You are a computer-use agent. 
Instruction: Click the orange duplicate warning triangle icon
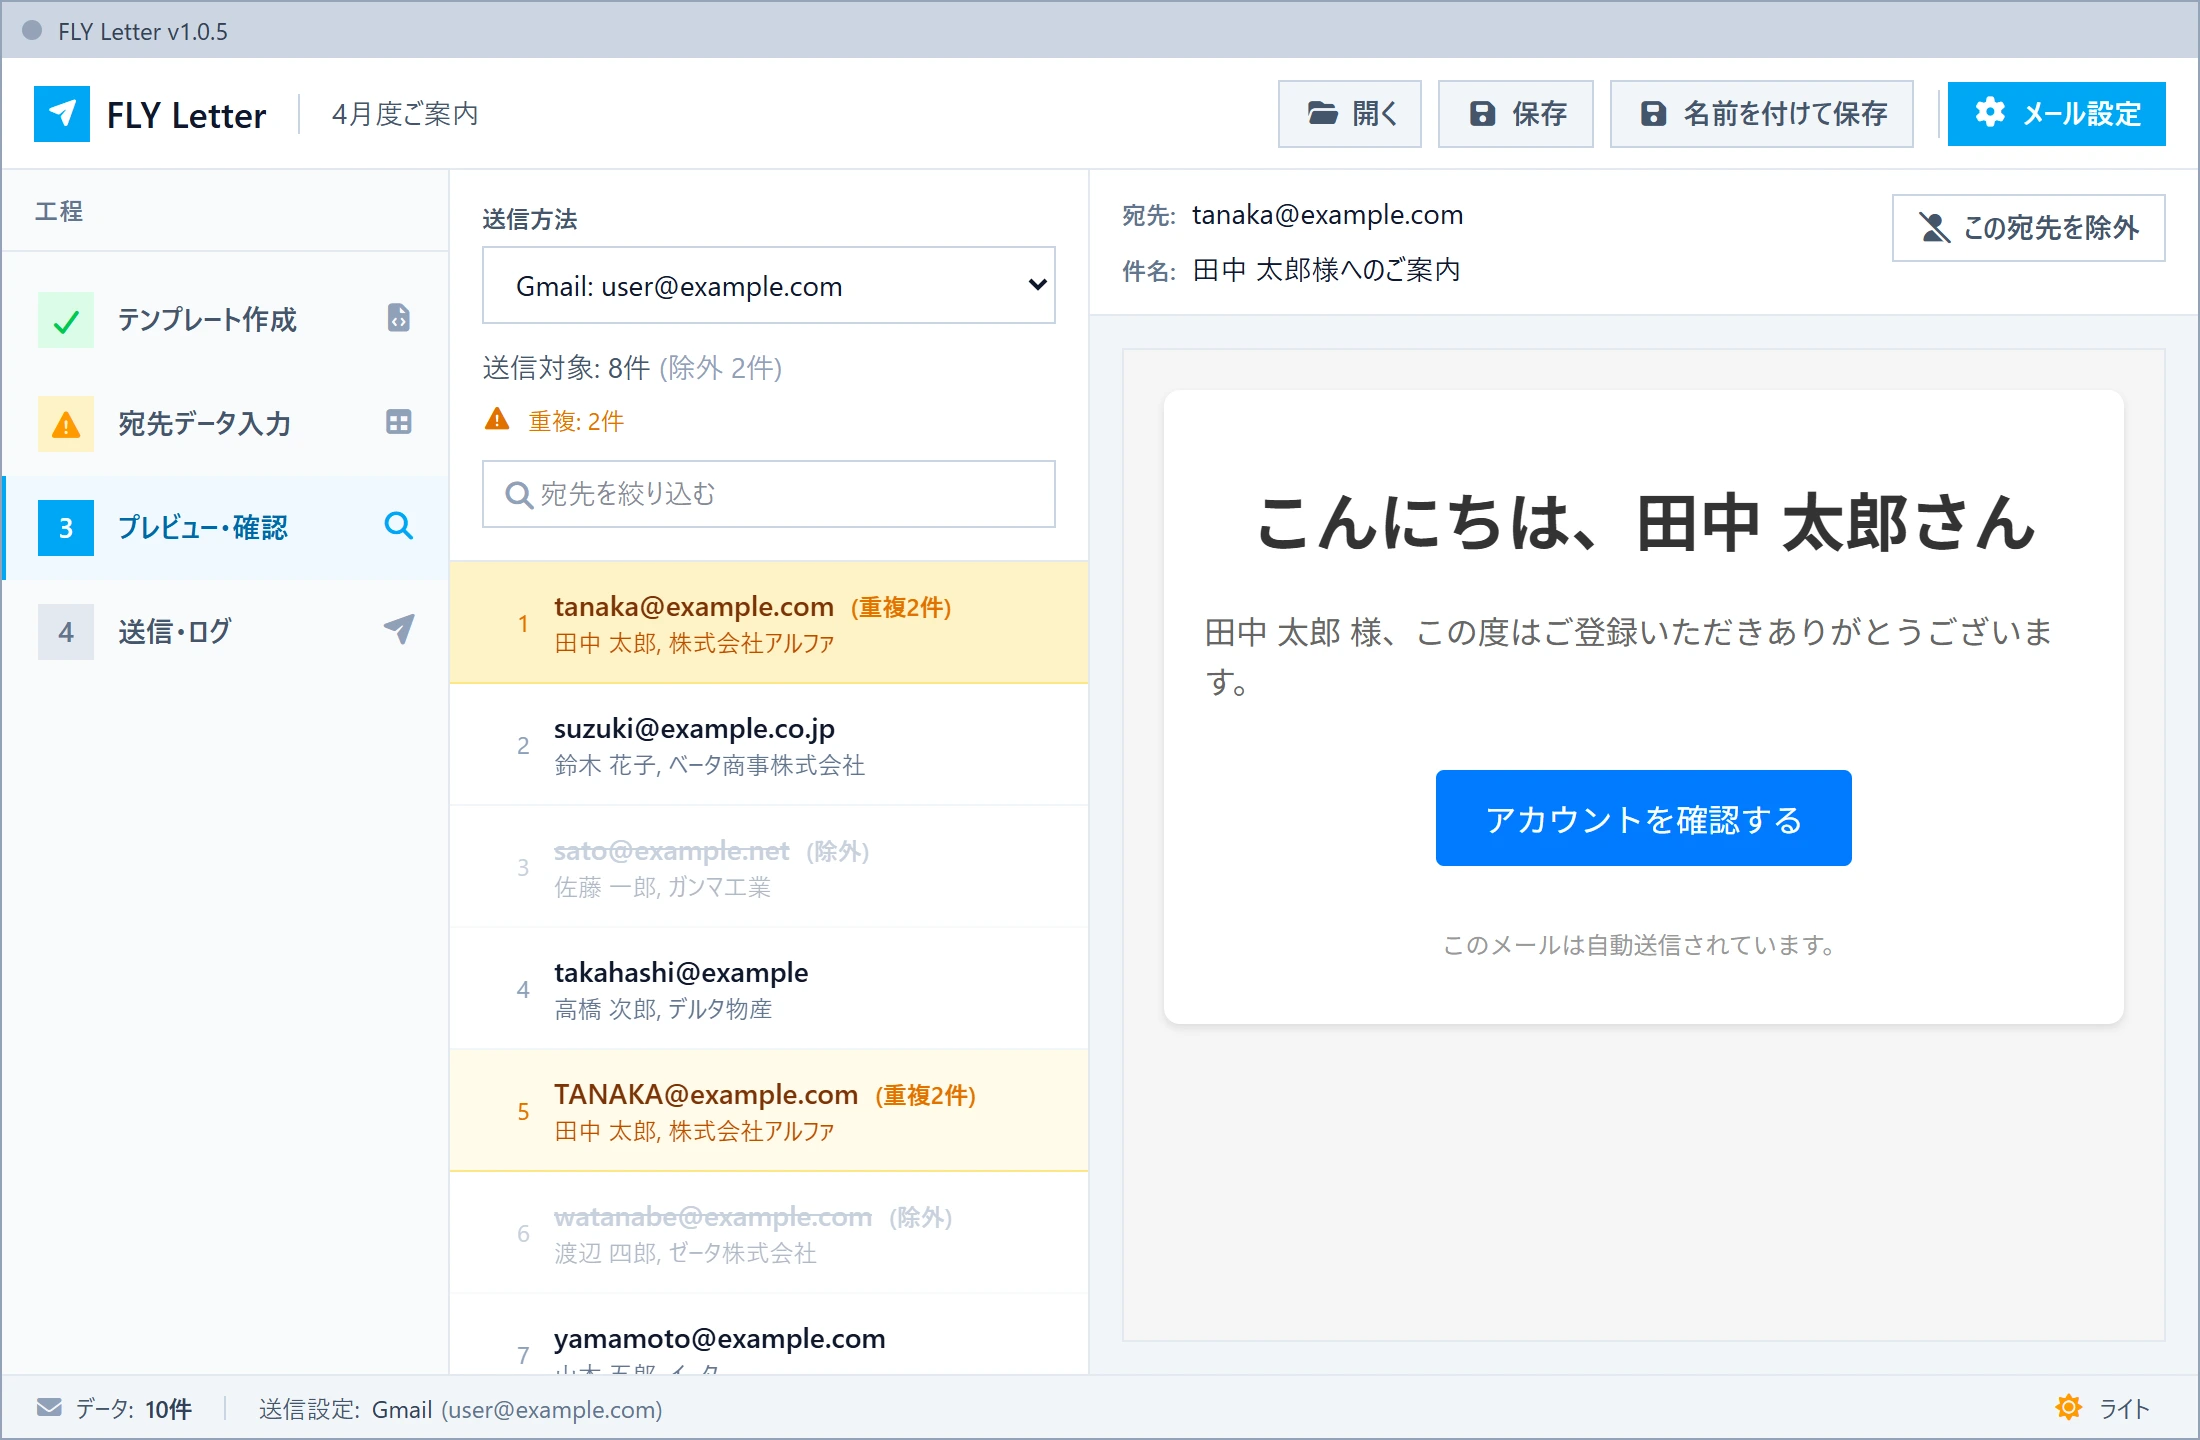click(x=497, y=419)
